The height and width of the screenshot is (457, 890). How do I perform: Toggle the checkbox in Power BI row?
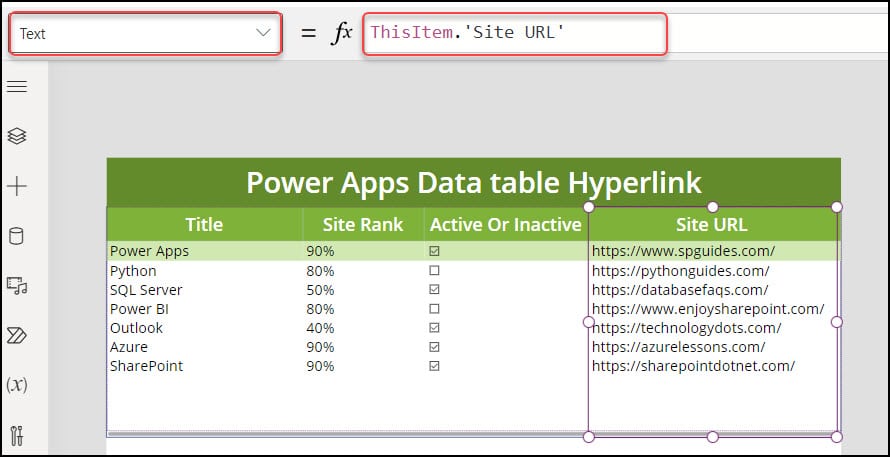[x=434, y=309]
